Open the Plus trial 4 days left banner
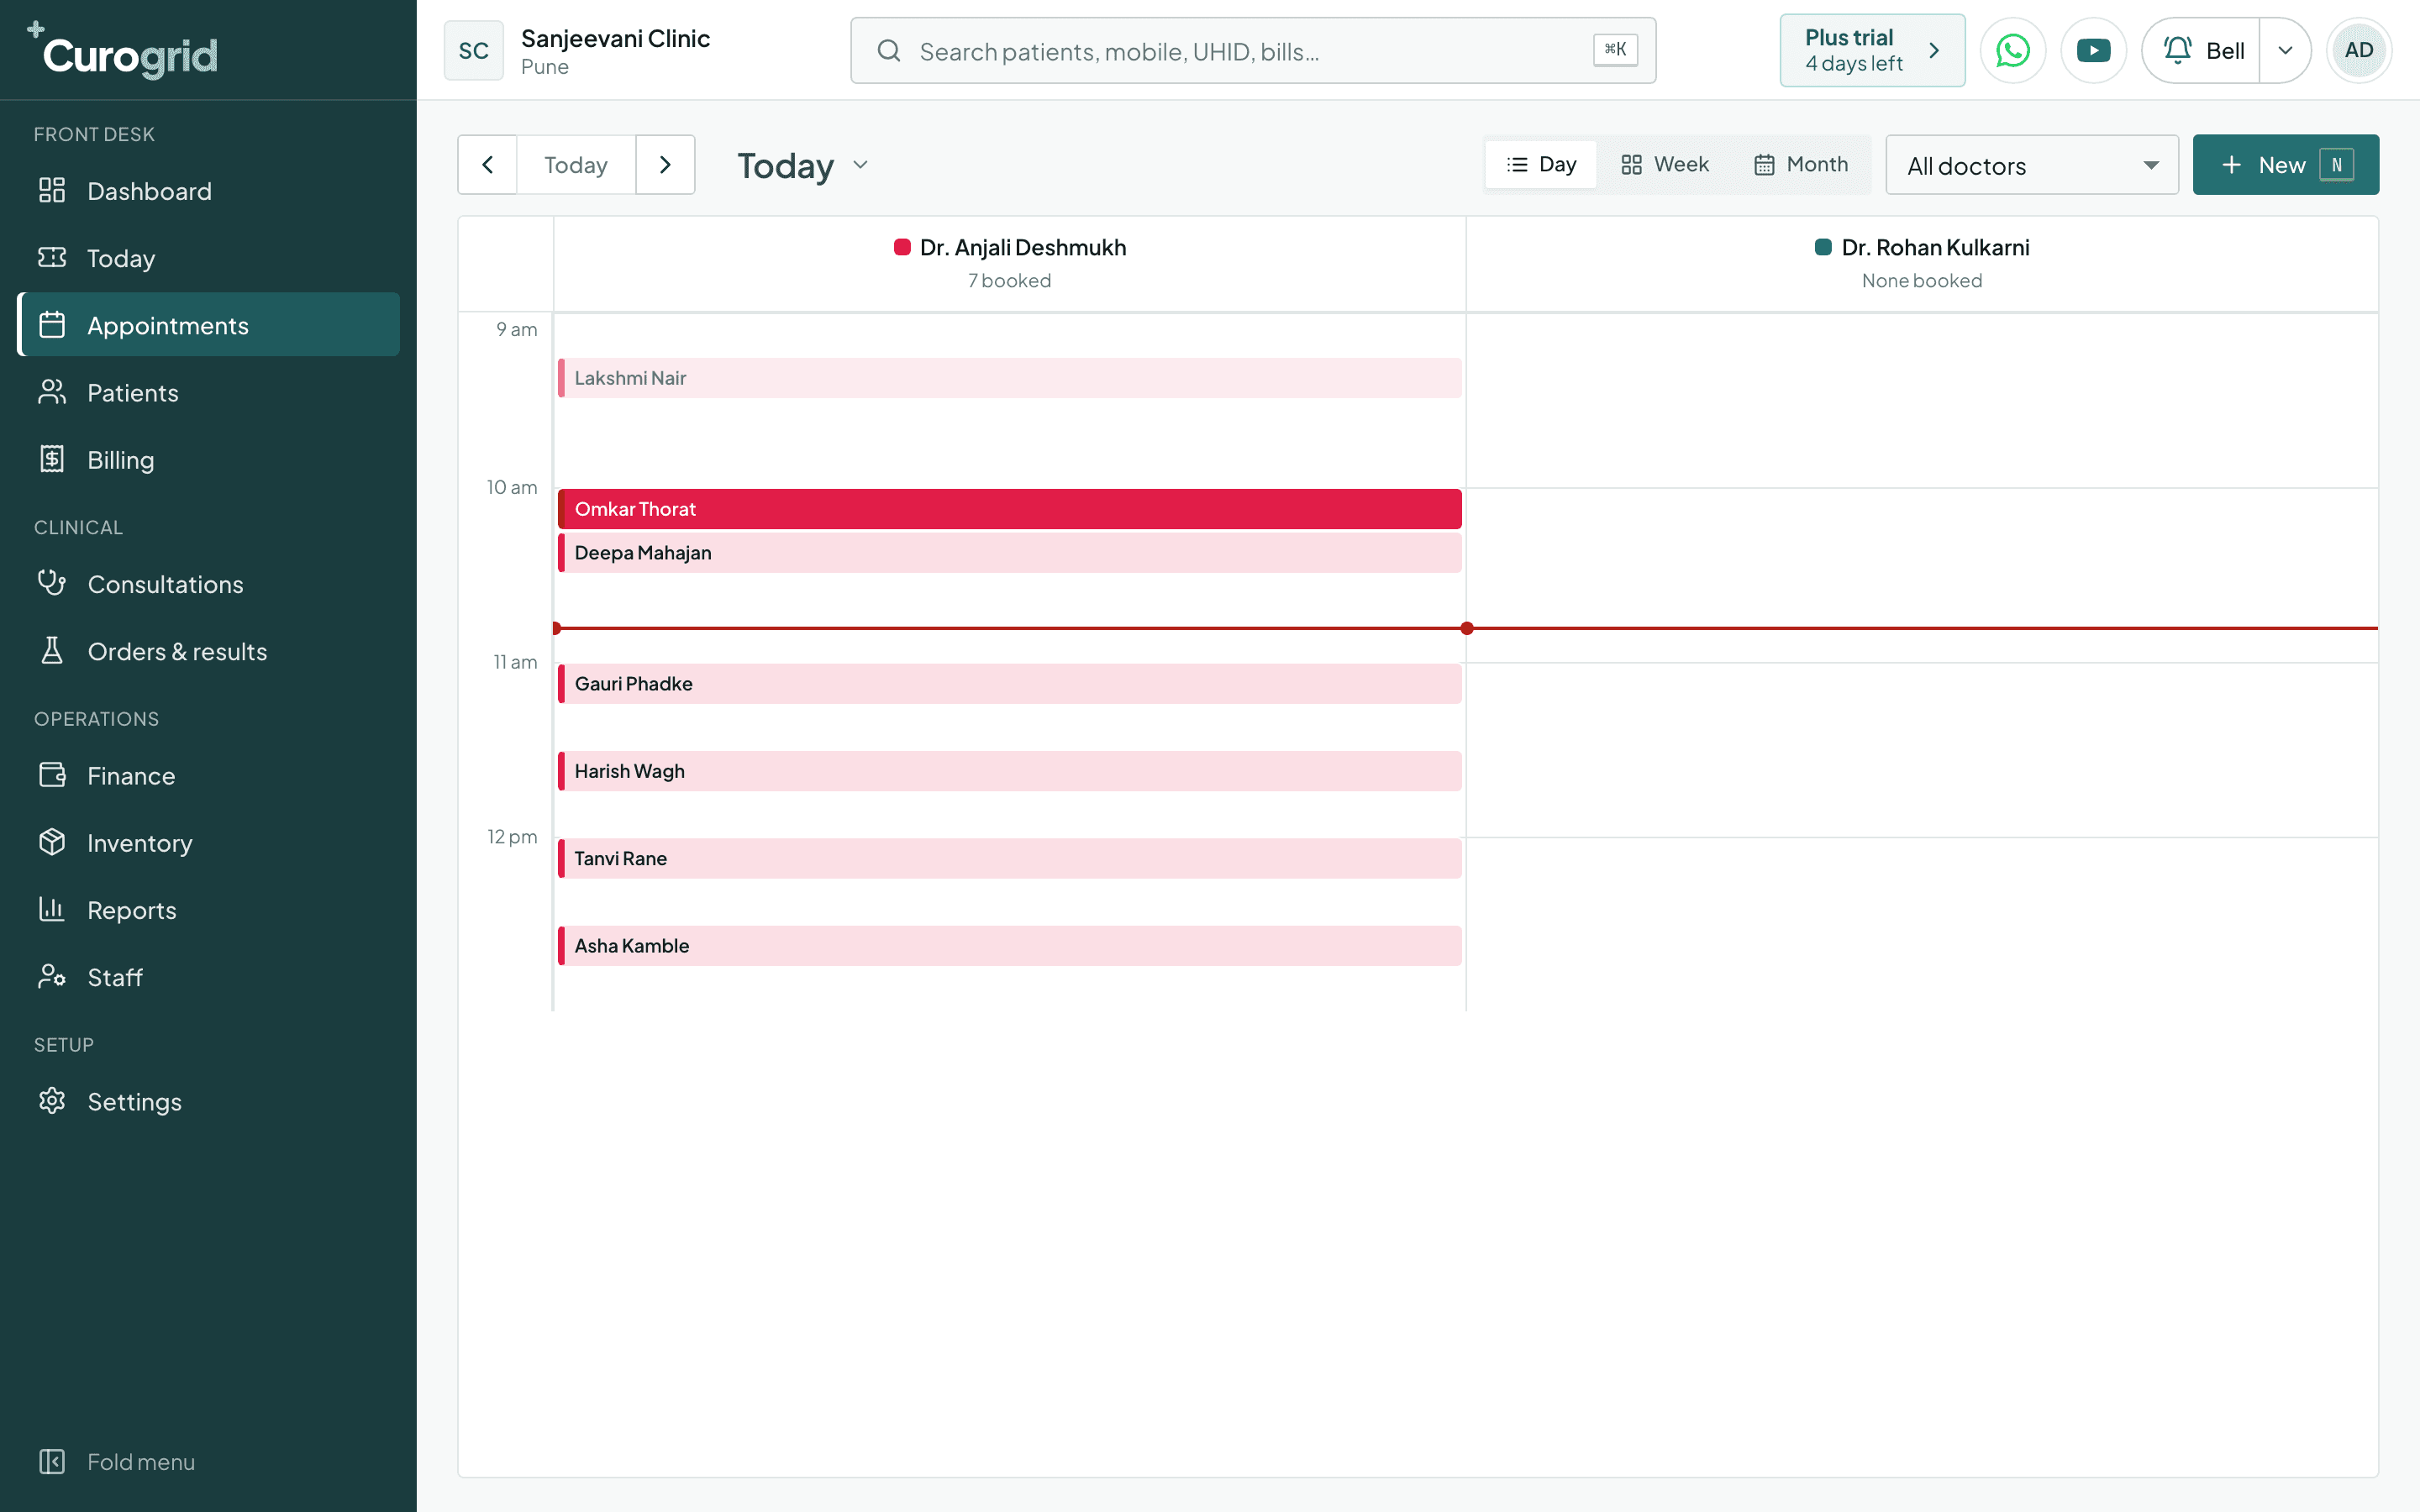 point(1872,50)
